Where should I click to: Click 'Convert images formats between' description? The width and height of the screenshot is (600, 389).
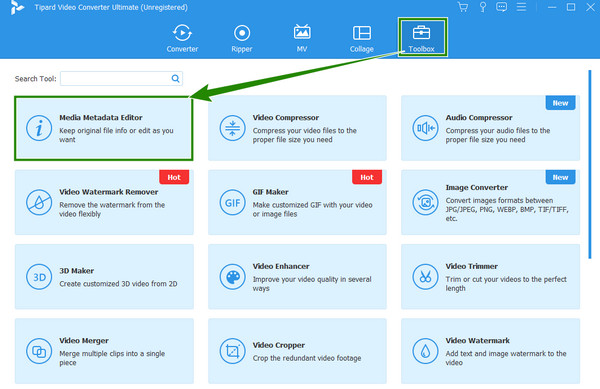tap(507, 209)
